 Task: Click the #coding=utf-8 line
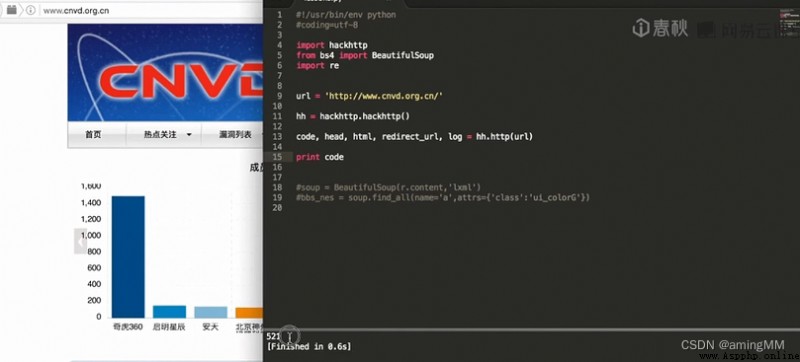coord(327,24)
